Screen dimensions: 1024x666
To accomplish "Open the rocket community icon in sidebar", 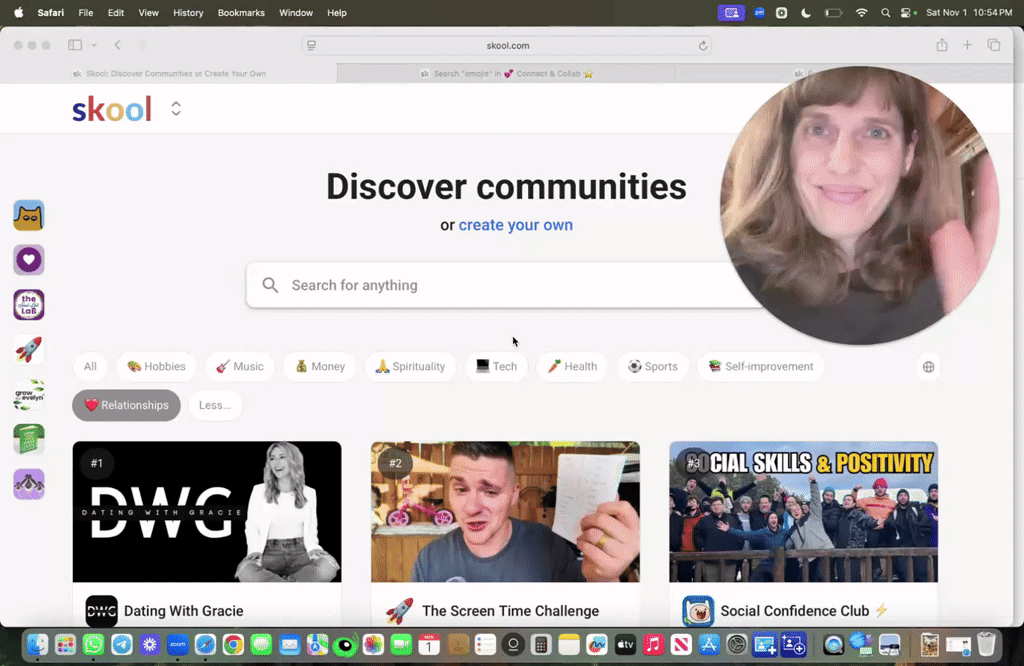I will tap(29, 349).
